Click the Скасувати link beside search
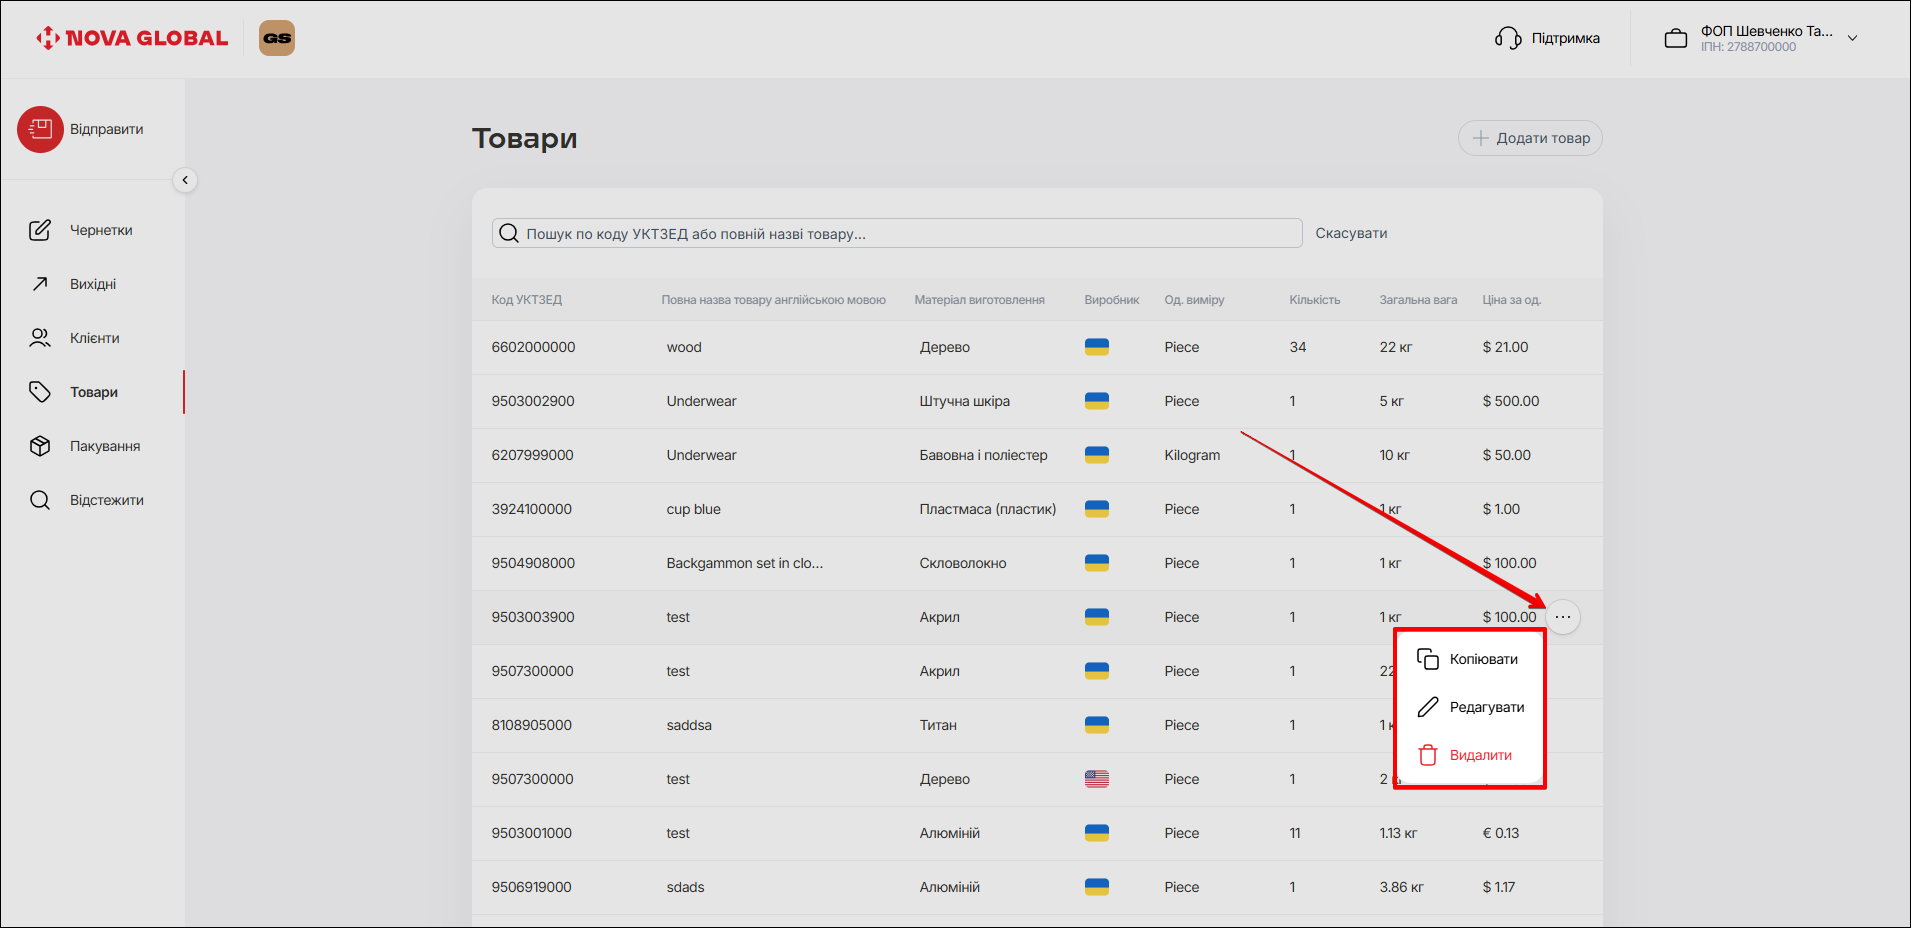Viewport: 1911px width, 928px height. (1351, 233)
